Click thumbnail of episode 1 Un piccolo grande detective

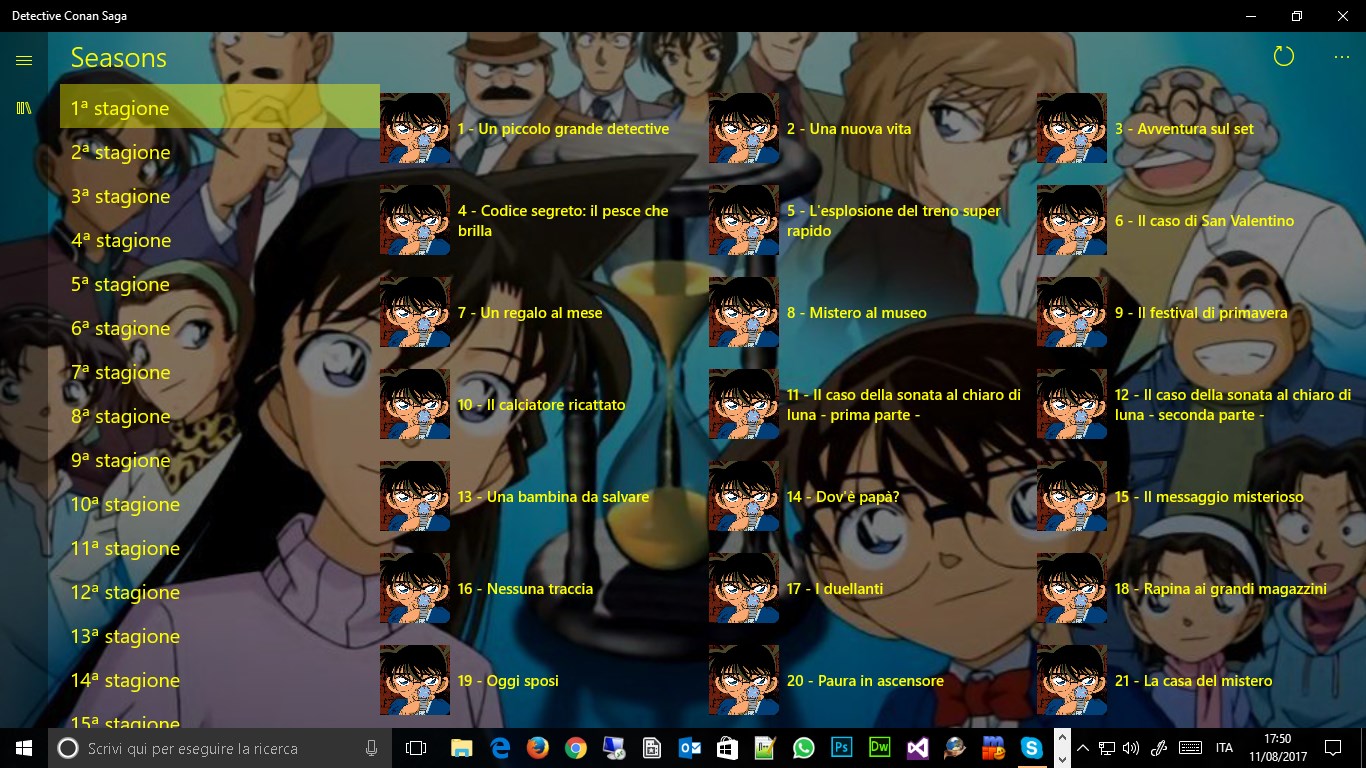415,128
